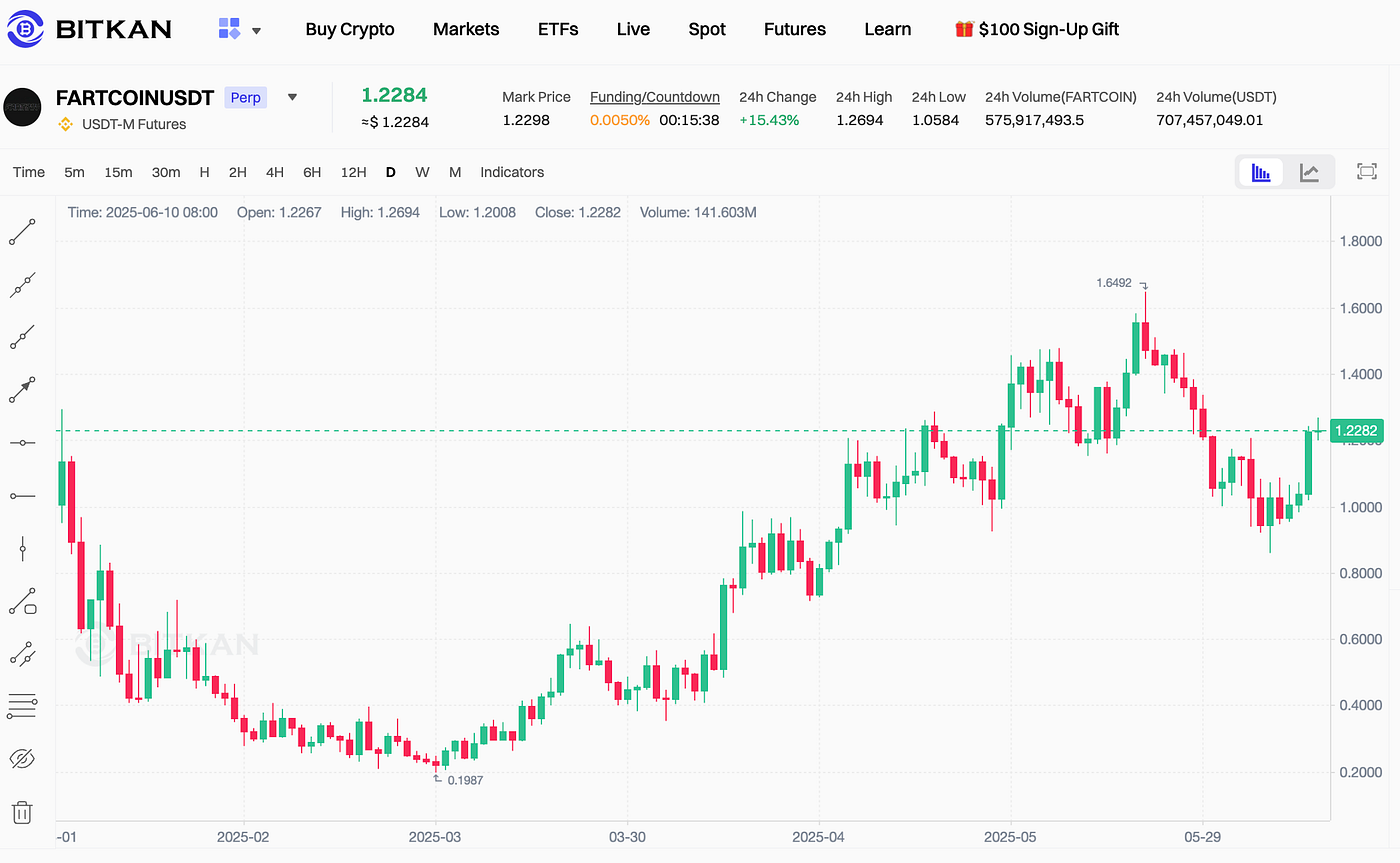Click the 24h Change +15.43% value
The width and height of the screenshot is (1400, 863).
[x=769, y=120]
